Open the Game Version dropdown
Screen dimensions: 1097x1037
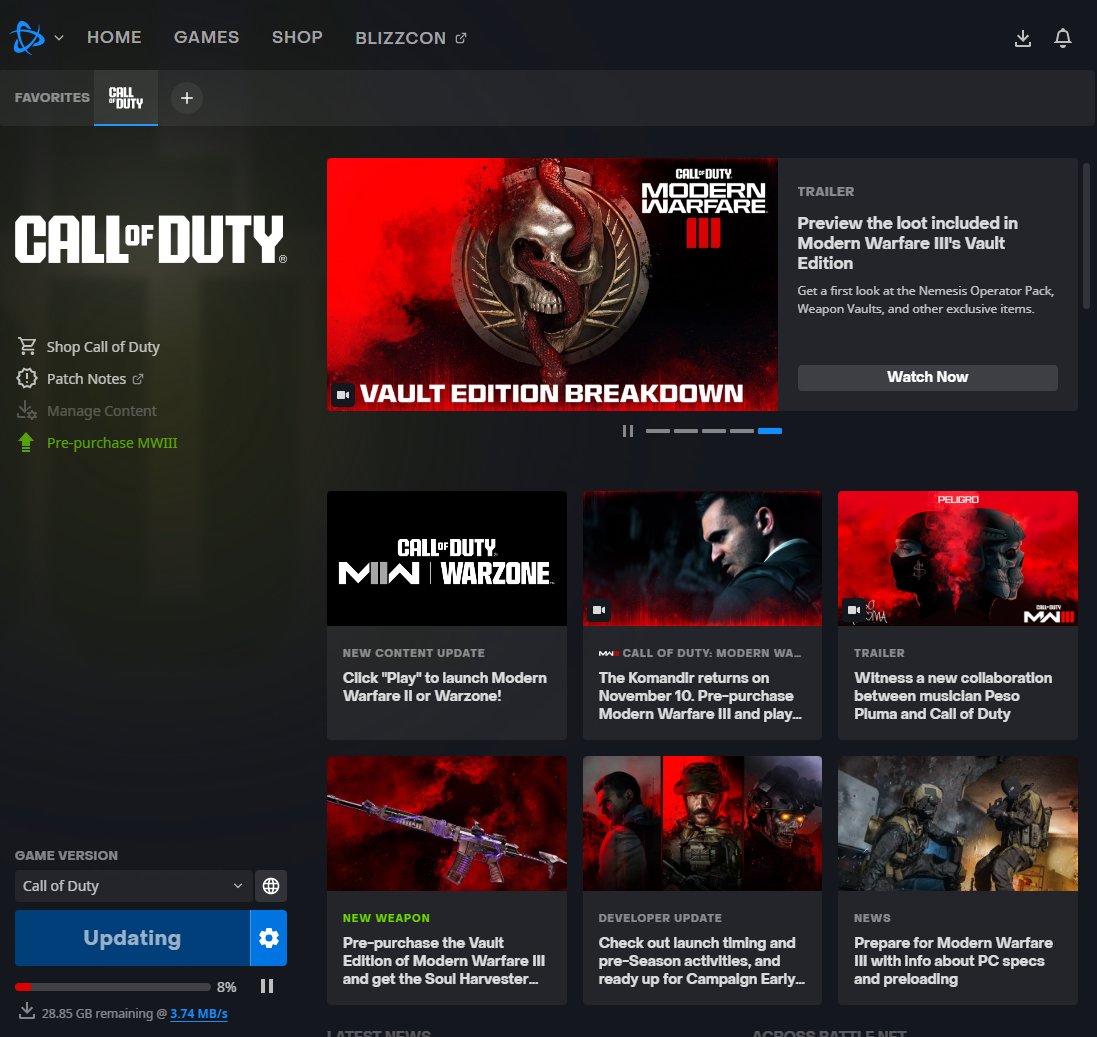[132, 885]
